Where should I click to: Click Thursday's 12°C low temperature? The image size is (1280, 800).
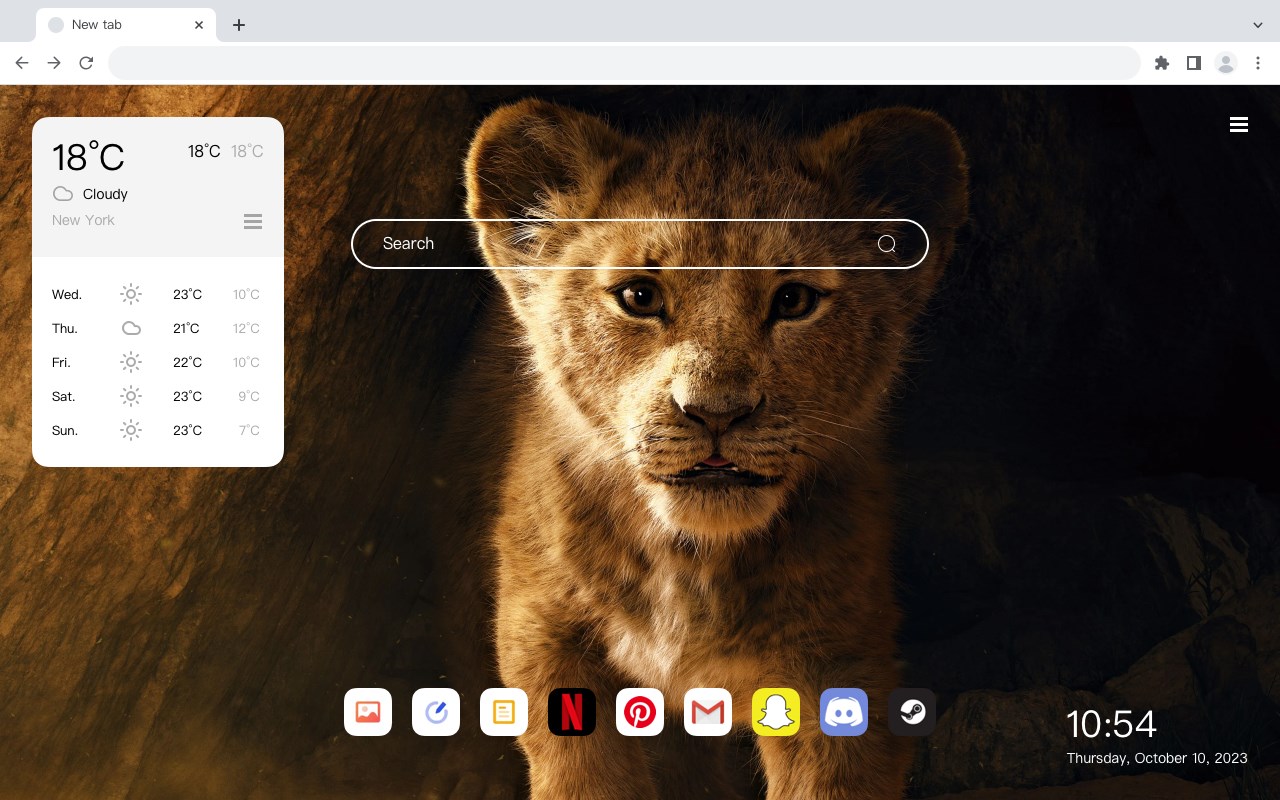246,328
